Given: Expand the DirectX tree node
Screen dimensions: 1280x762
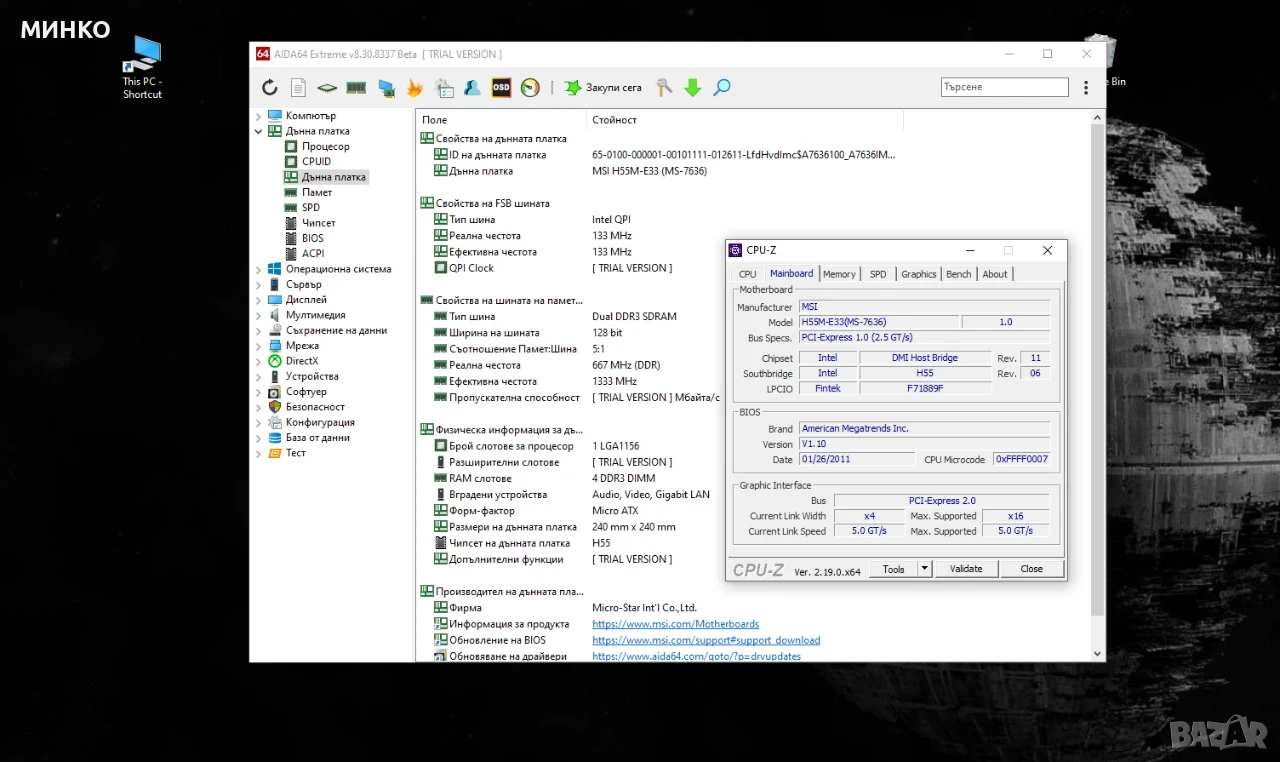Looking at the screenshot, I should coord(258,361).
